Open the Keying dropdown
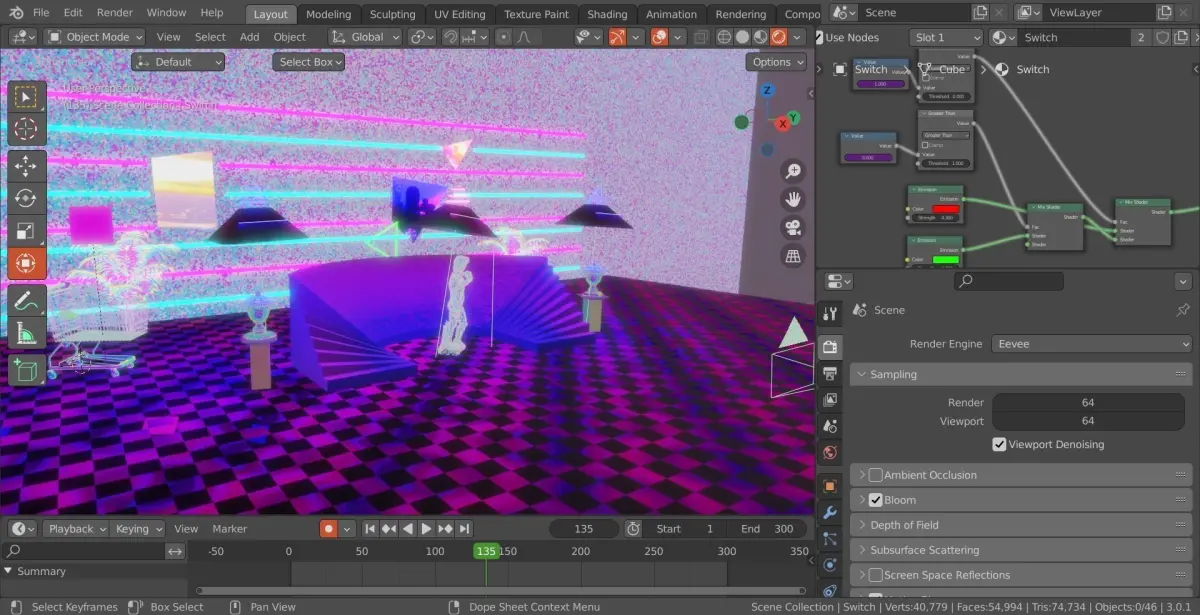This screenshot has height=615, width=1200. pos(137,529)
